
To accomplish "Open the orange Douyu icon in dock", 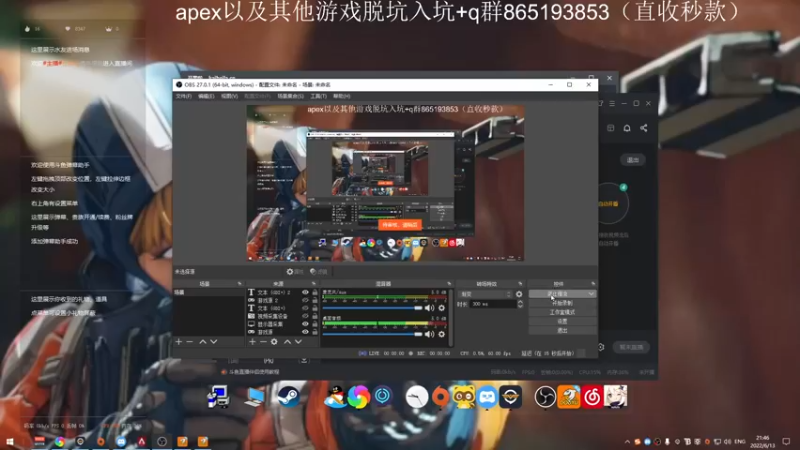I will point(568,396).
